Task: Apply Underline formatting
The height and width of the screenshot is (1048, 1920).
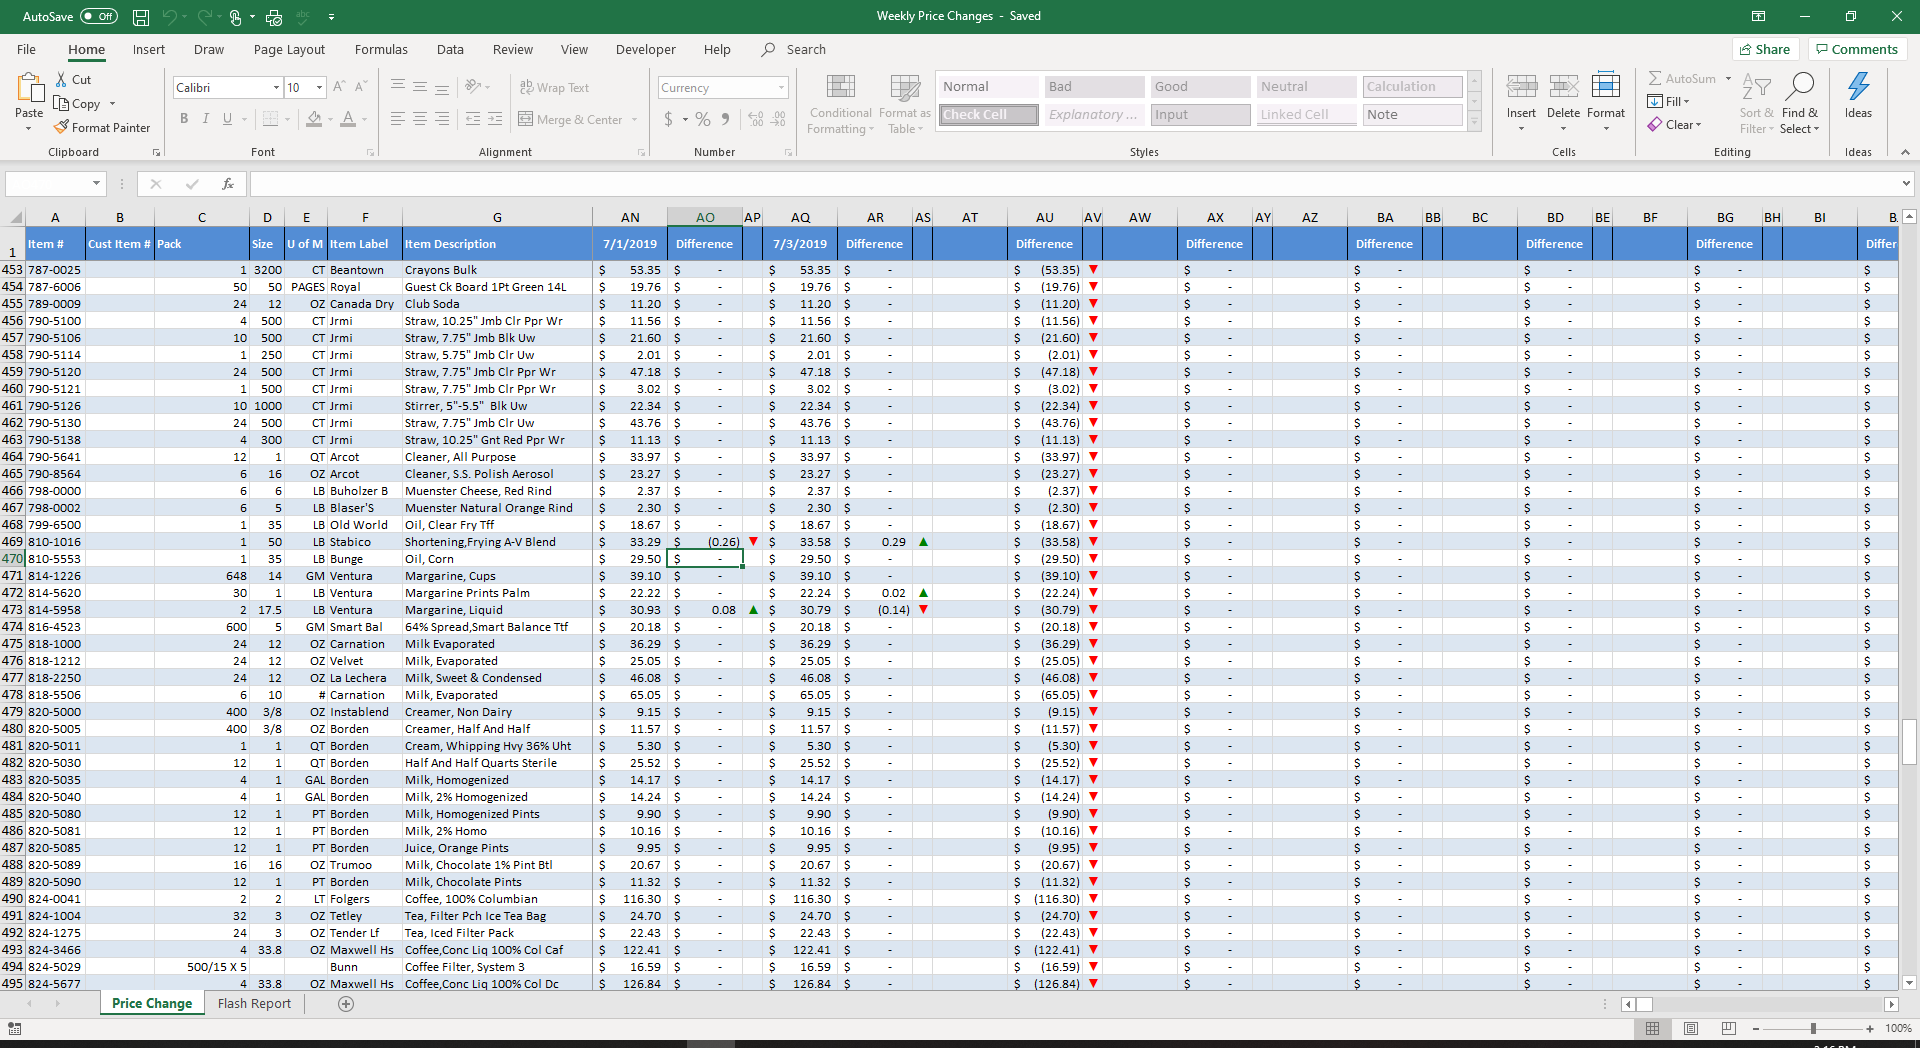Action: click(227, 119)
